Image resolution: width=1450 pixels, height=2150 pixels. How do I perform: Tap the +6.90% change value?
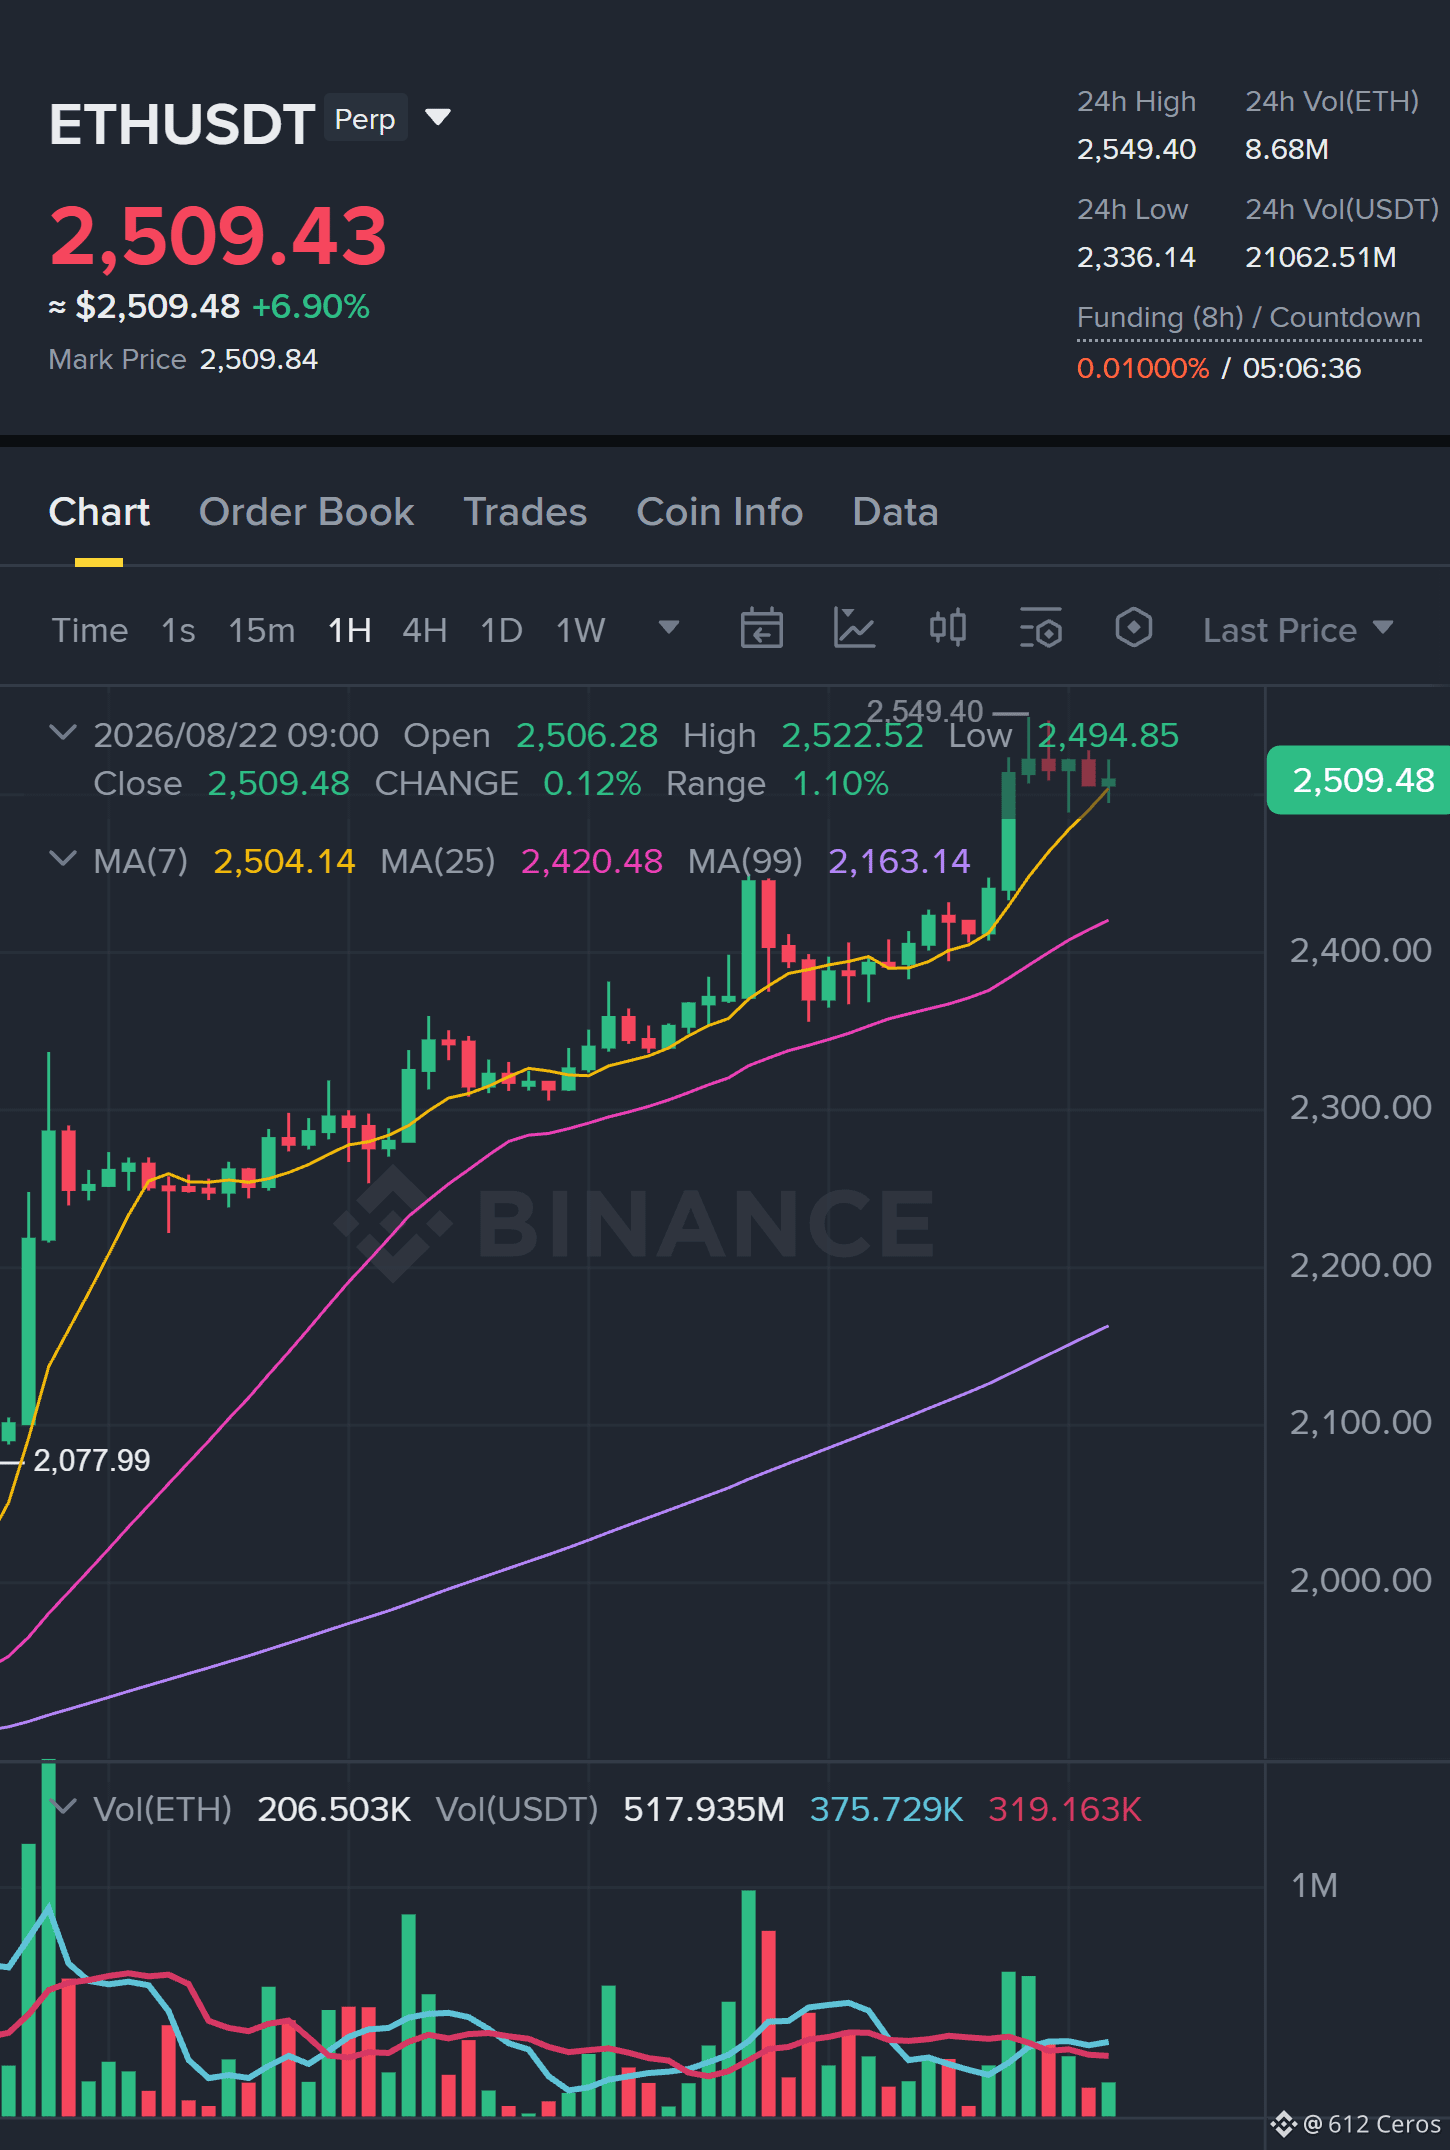point(311,306)
